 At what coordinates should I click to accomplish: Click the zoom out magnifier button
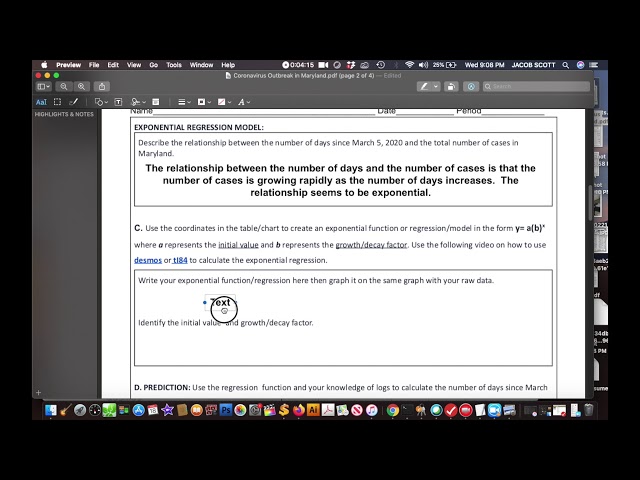click(x=65, y=87)
